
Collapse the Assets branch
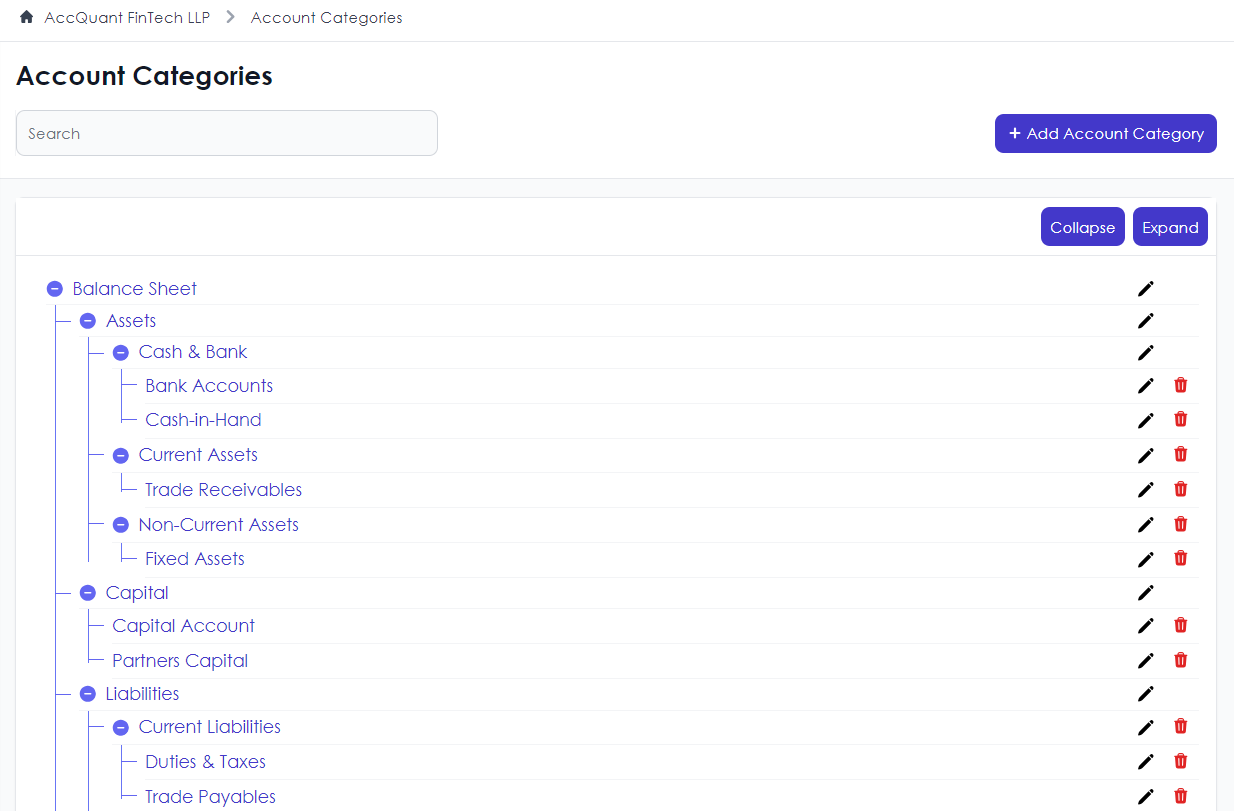(x=87, y=320)
